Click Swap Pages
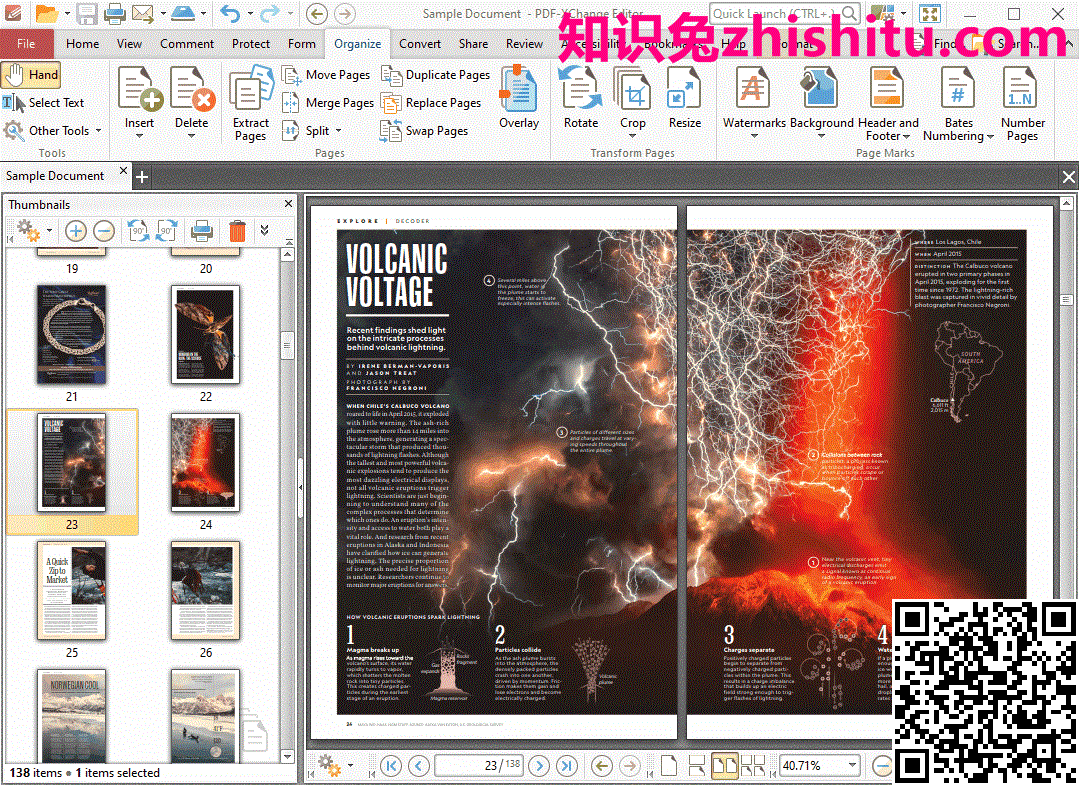 (425, 131)
